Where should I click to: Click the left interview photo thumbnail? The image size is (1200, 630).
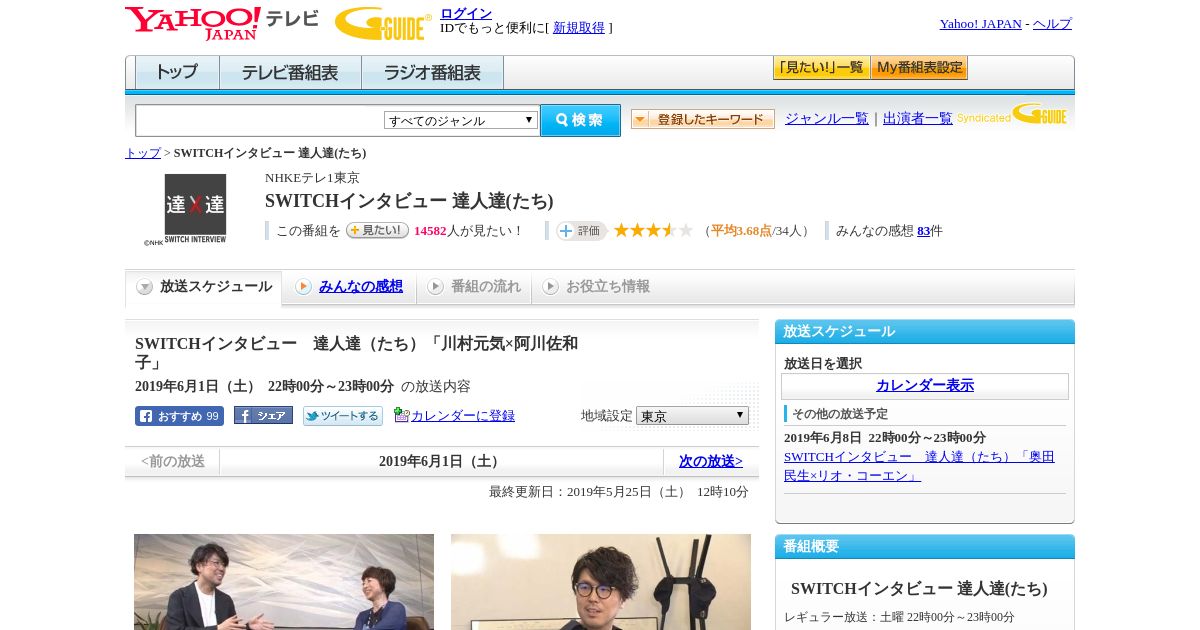click(284, 582)
